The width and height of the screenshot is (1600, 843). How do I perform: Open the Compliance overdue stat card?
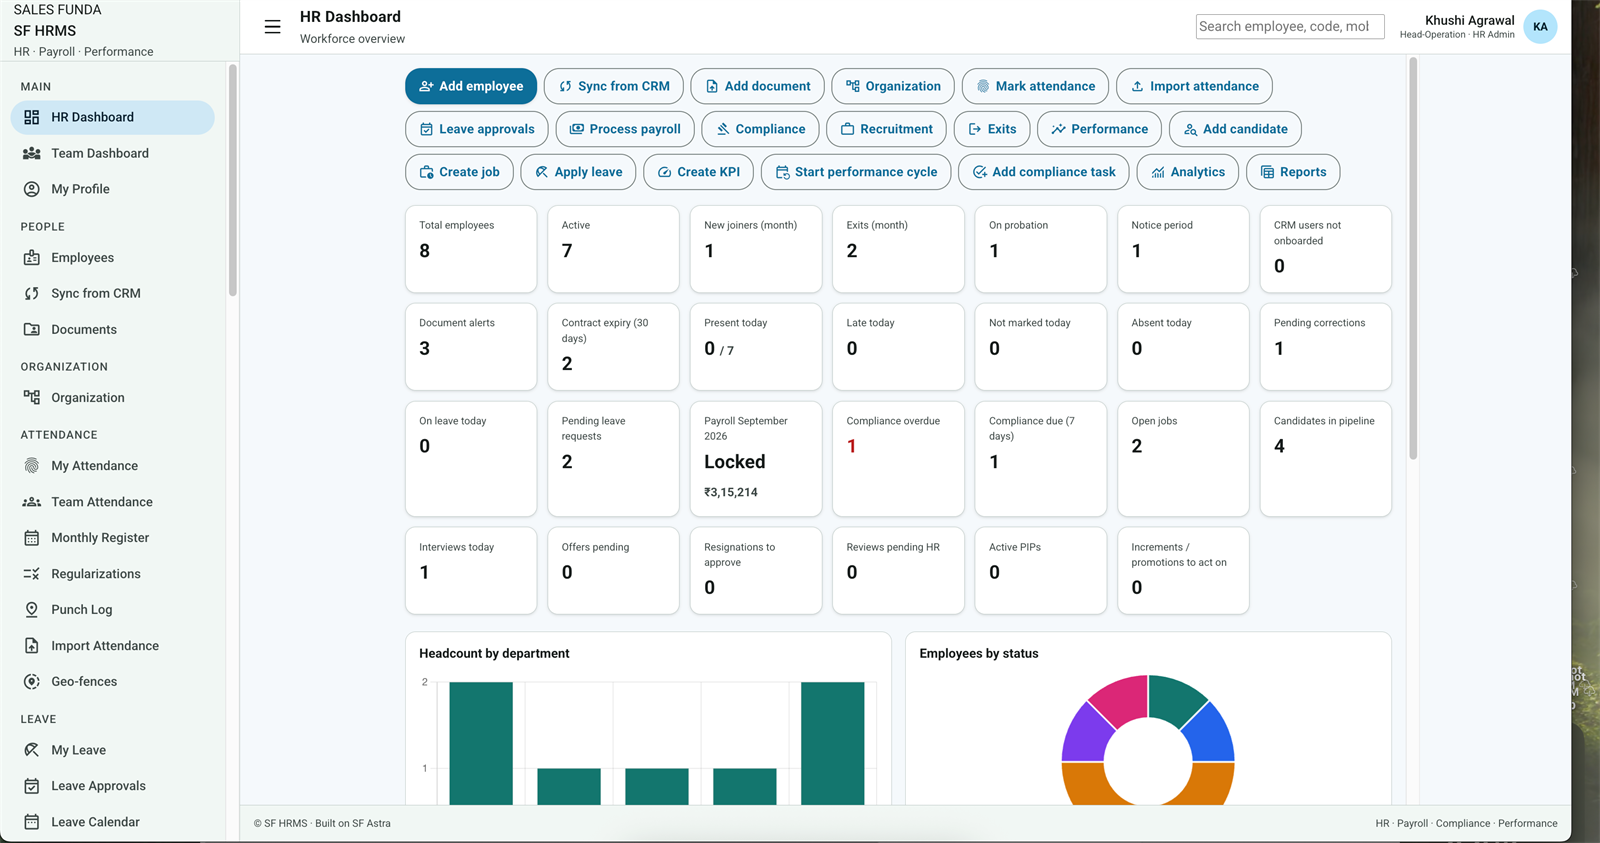(x=898, y=459)
